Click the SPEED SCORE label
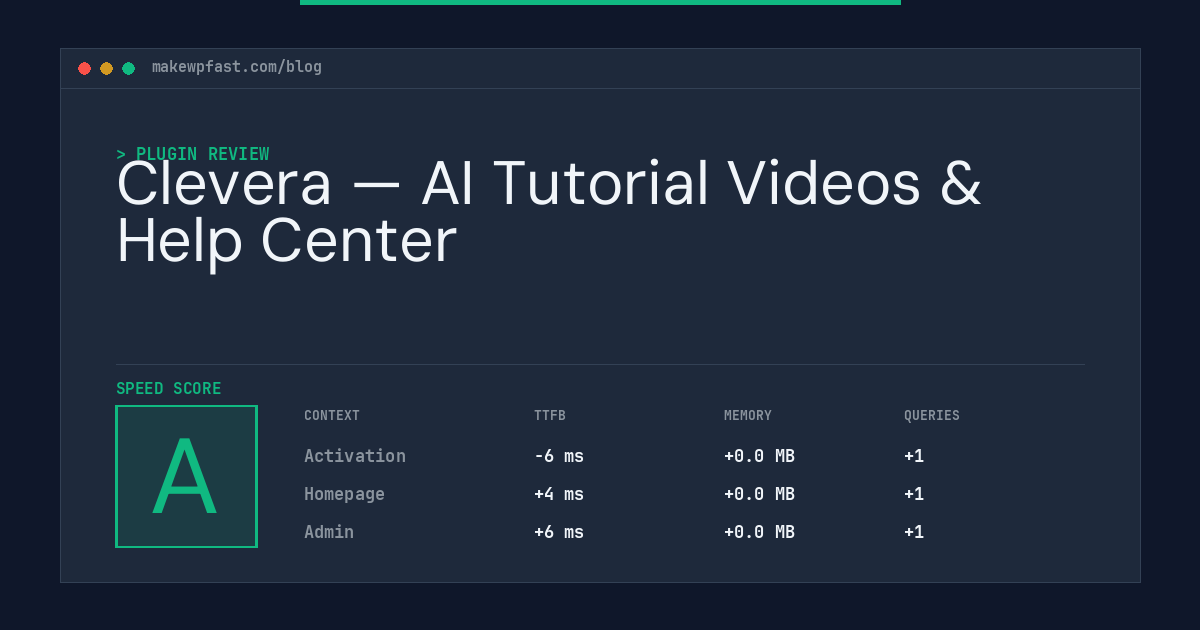The image size is (1200, 630). coord(169,388)
